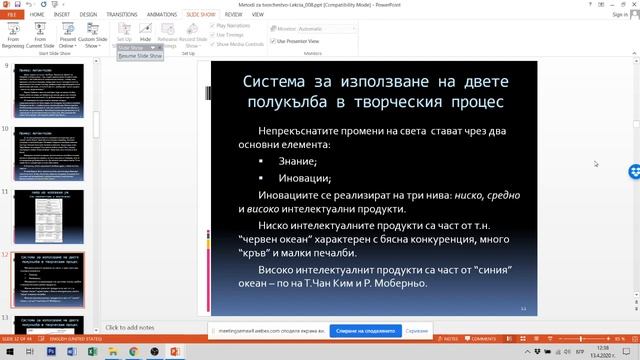Close the floating Slide Show popup
The height and width of the screenshot is (360, 640).
[x=160, y=48]
